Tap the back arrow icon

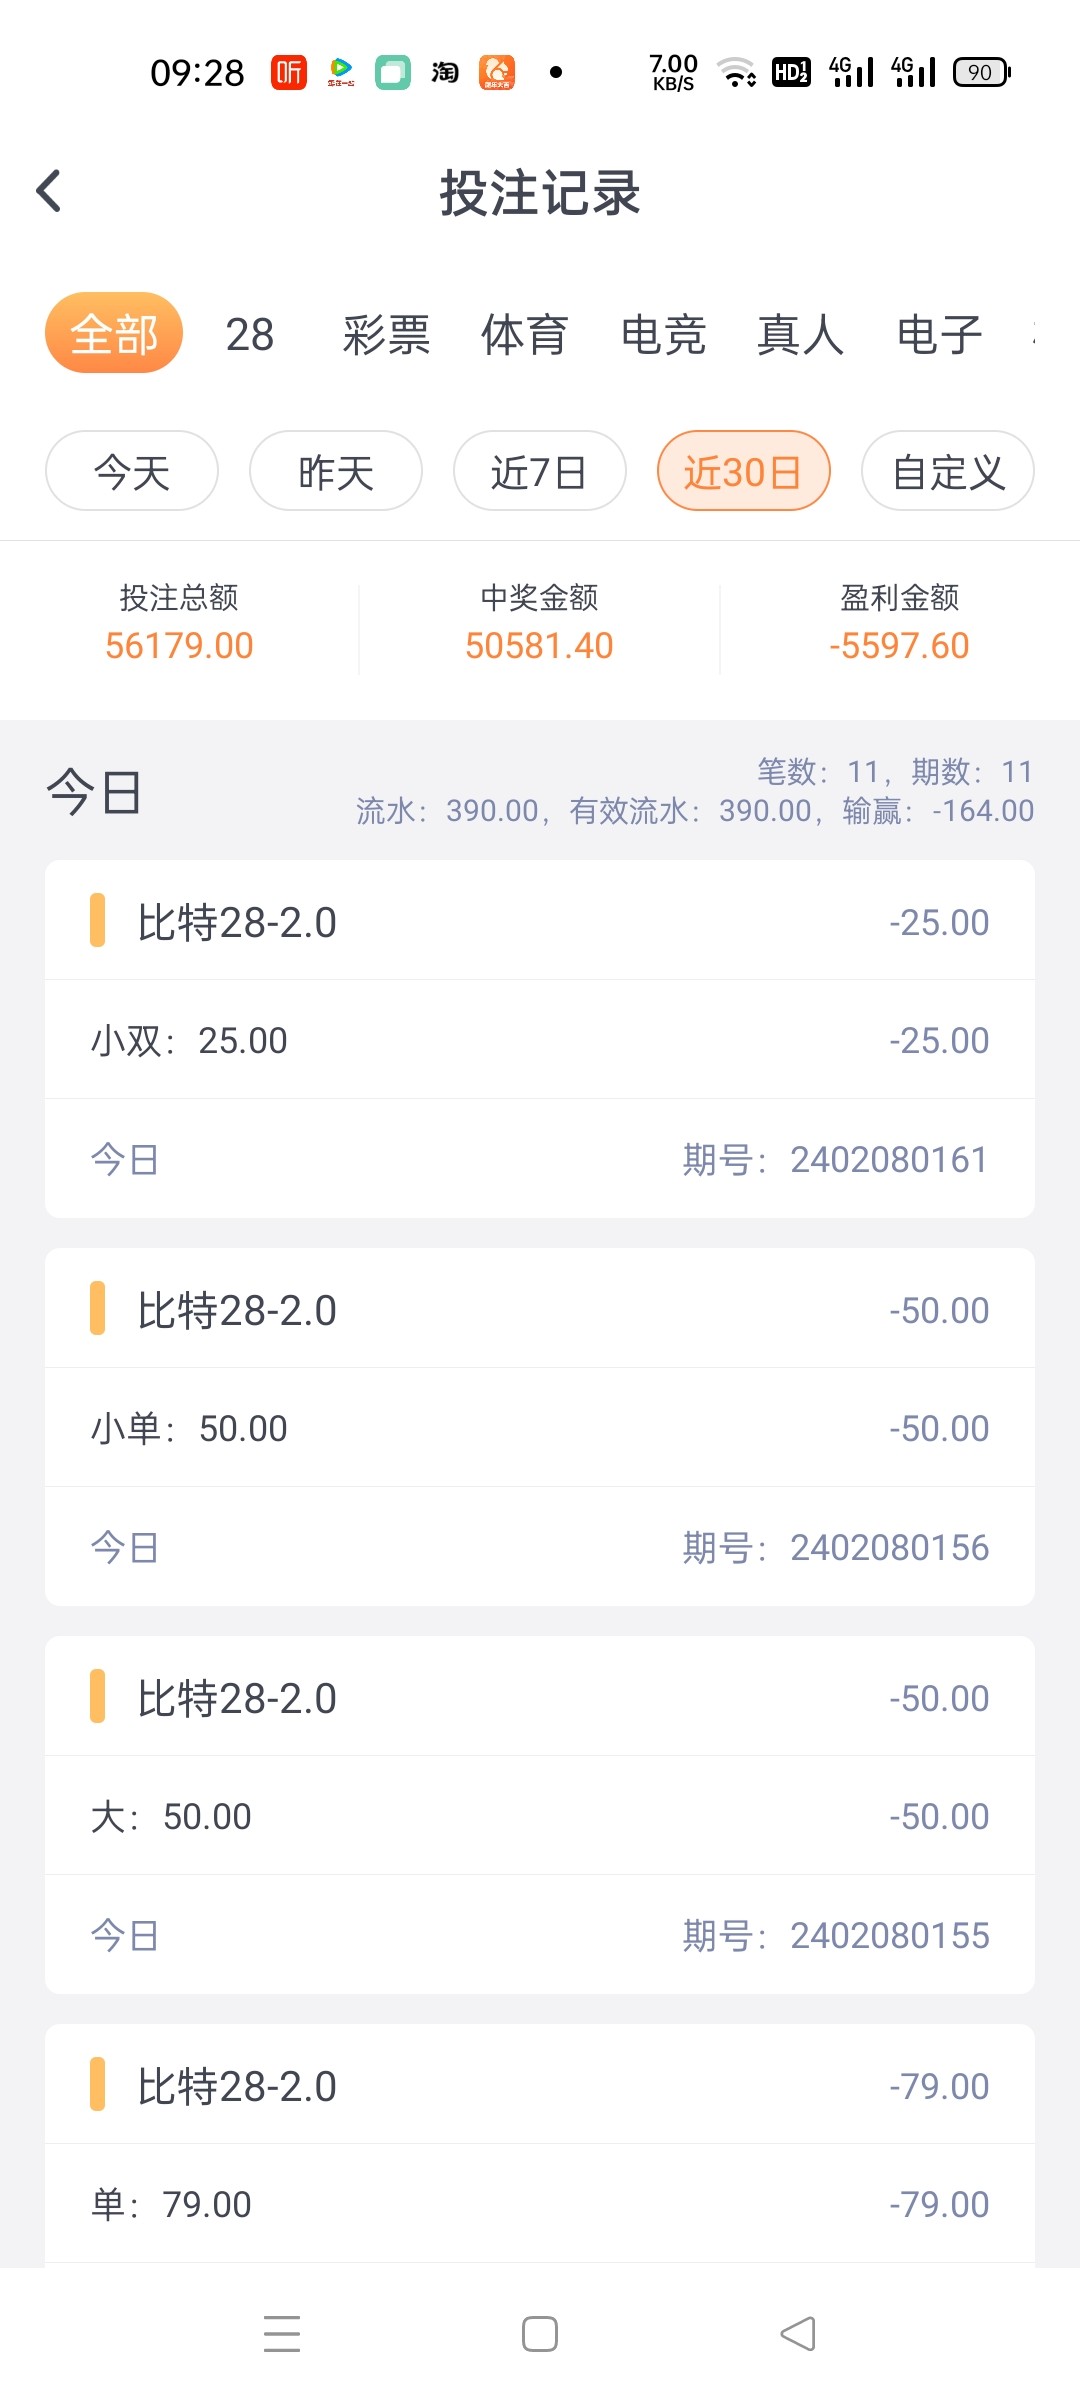click(x=49, y=191)
